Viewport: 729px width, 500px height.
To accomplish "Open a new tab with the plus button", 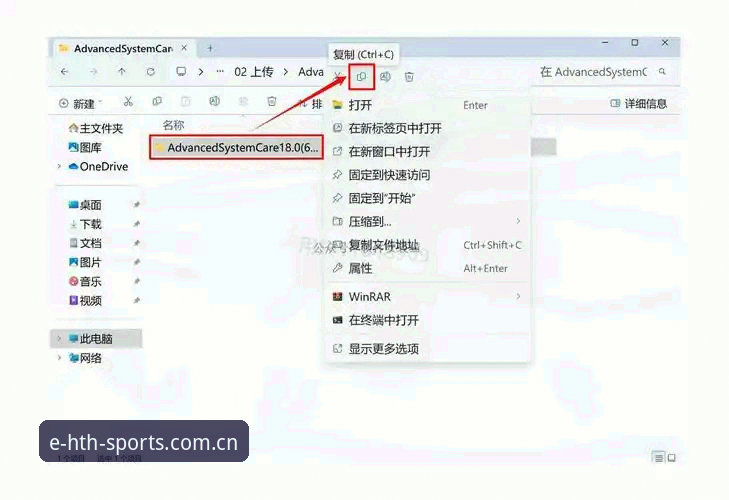I will click(210, 48).
